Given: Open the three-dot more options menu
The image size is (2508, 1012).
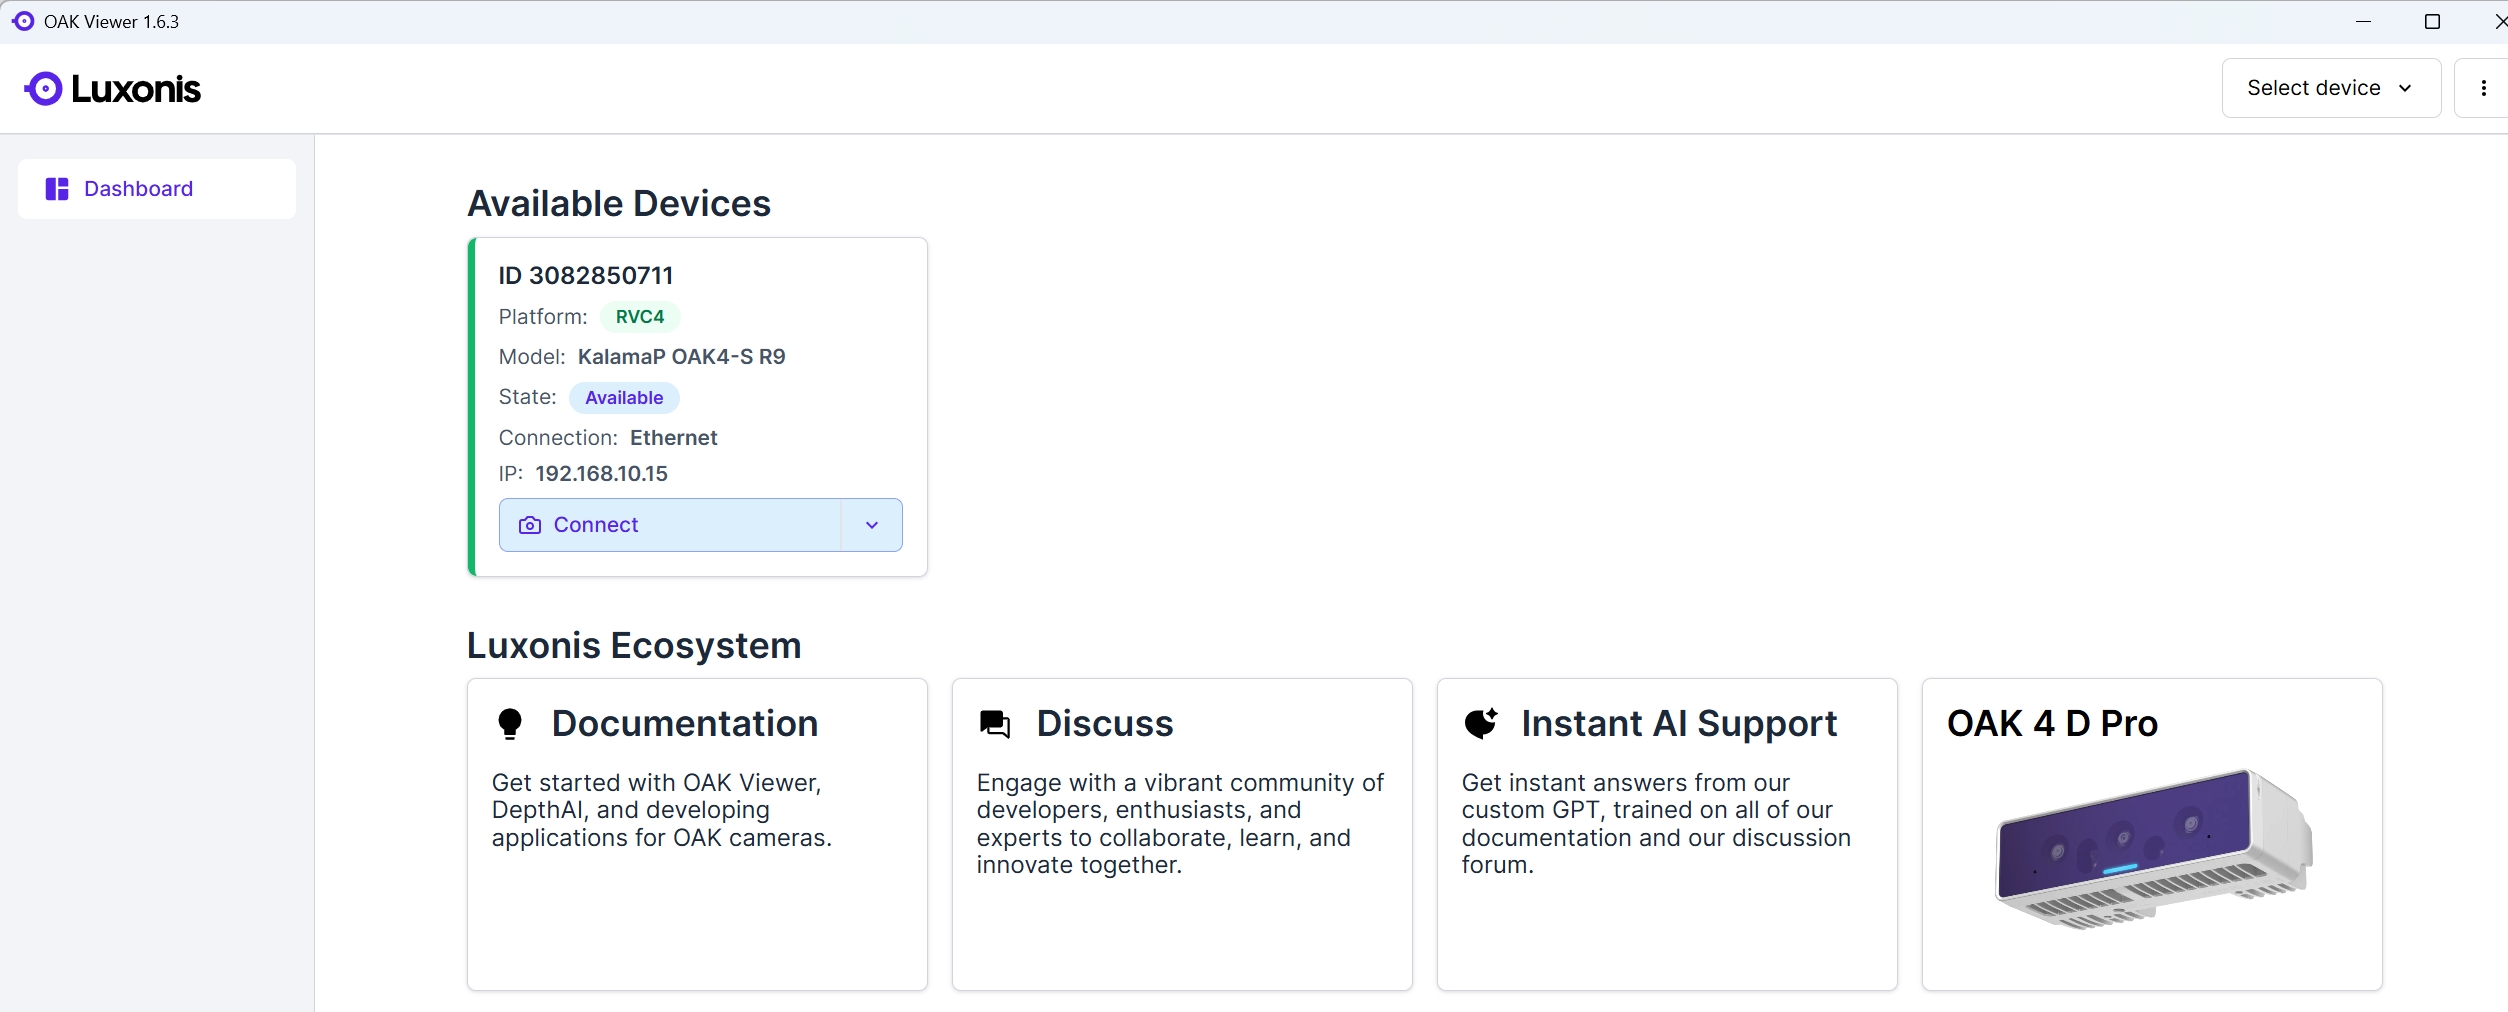Looking at the screenshot, I should click(x=2483, y=88).
